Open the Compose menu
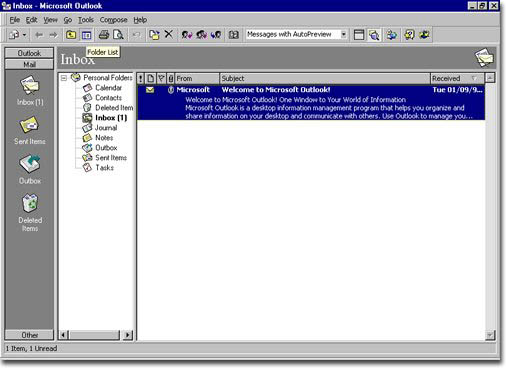The height and width of the screenshot is (370, 510). [113, 20]
